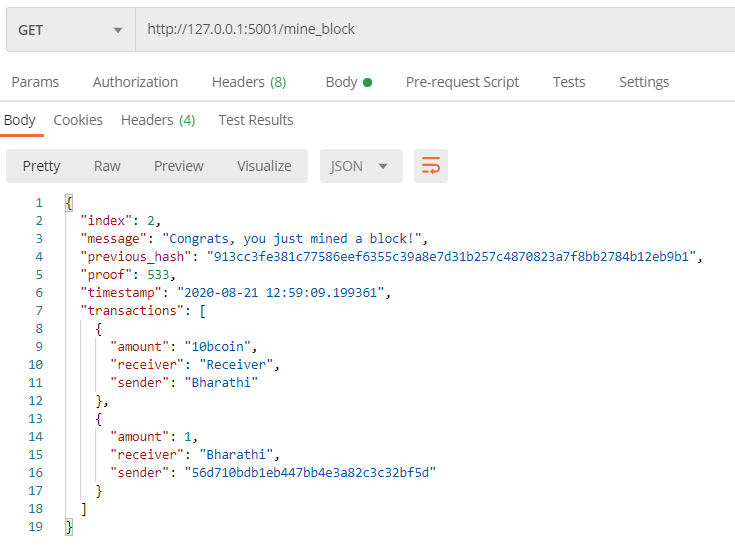Select the response Body tab

point(19,120)
